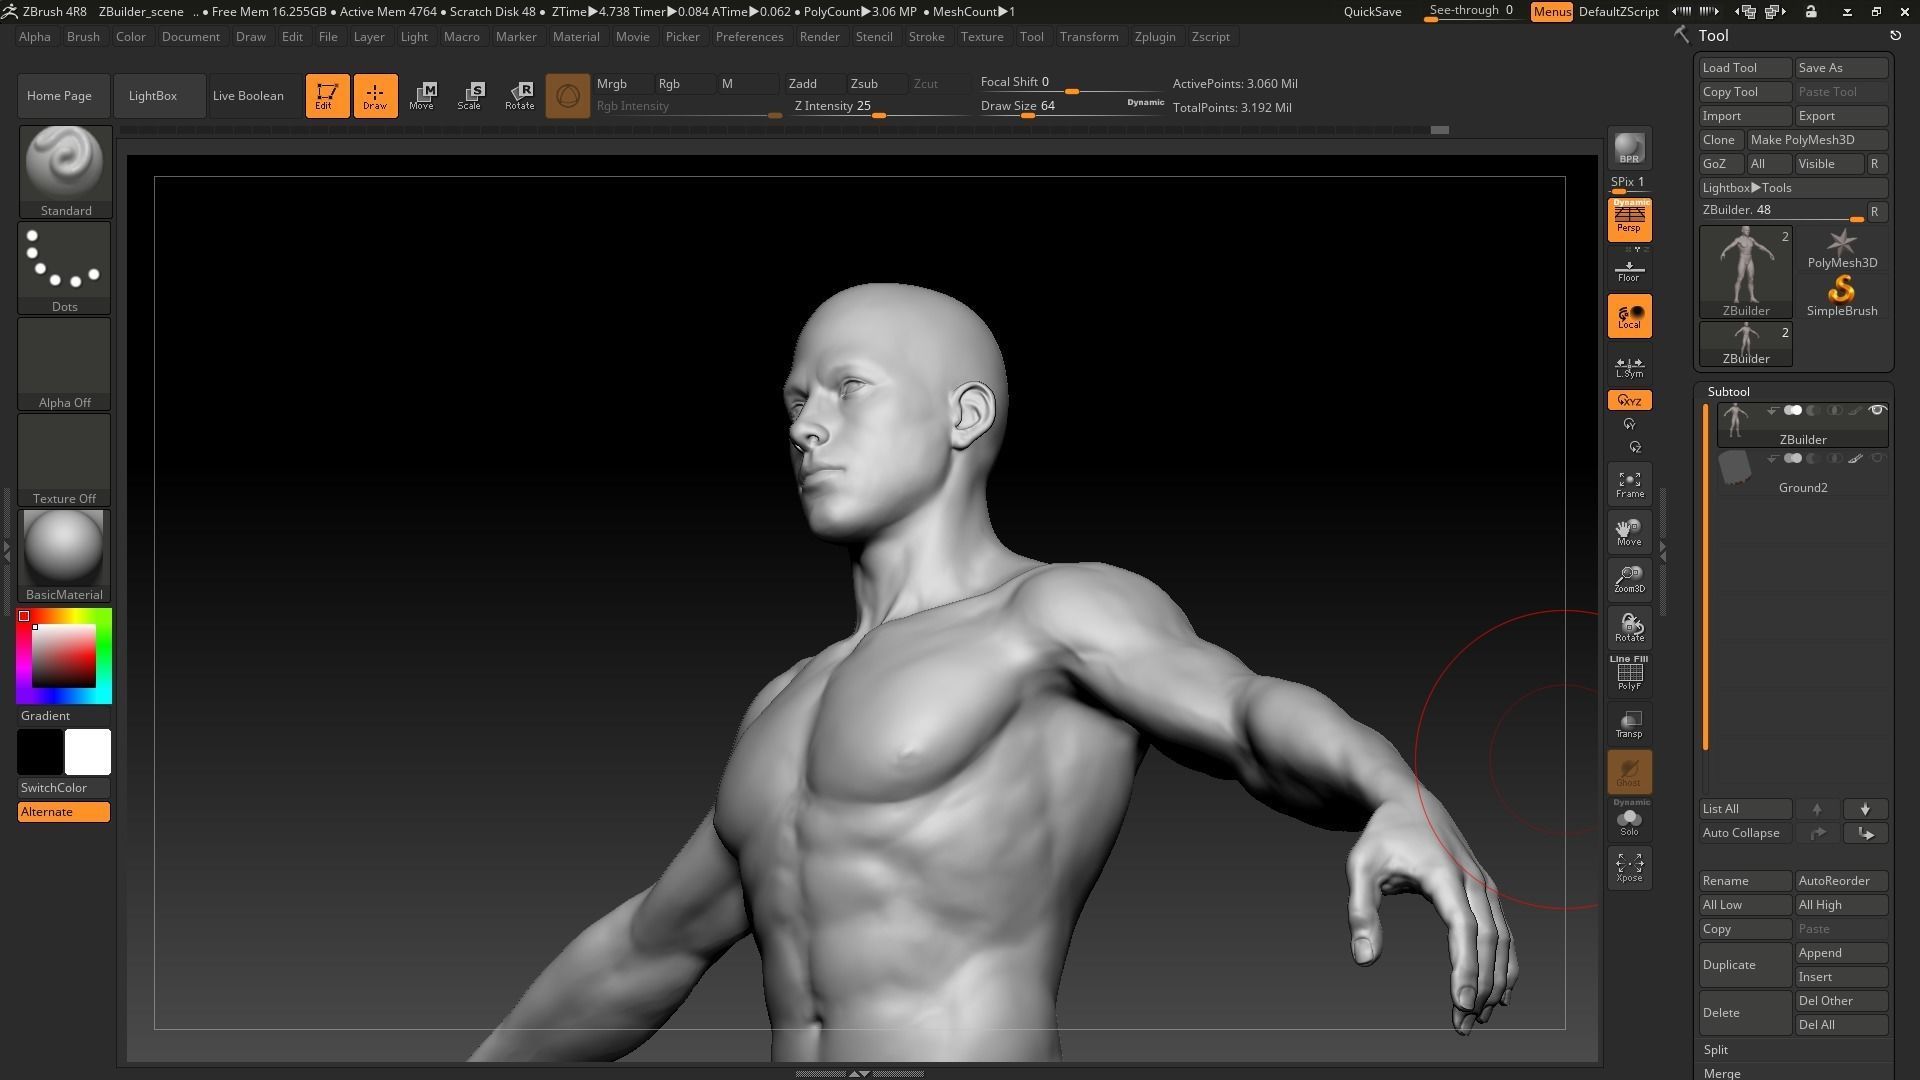1920x1080 pixels.
Task: Click the Frame view icon
Action: pyautogui.click(x=1629, y=485)
